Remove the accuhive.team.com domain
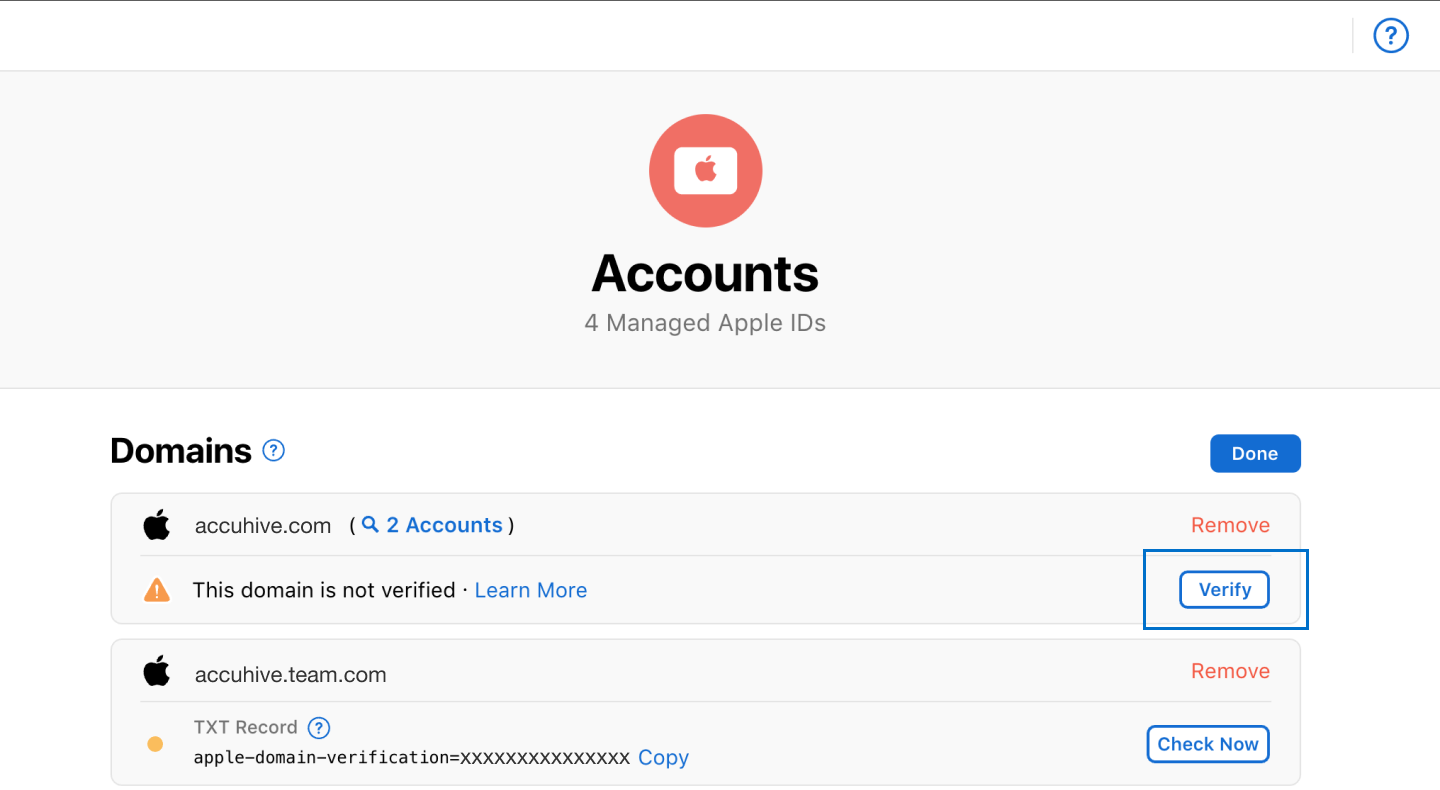The width and height of the screenshot is (1440, 790). pyautogui.click(x=1230, y=671)
